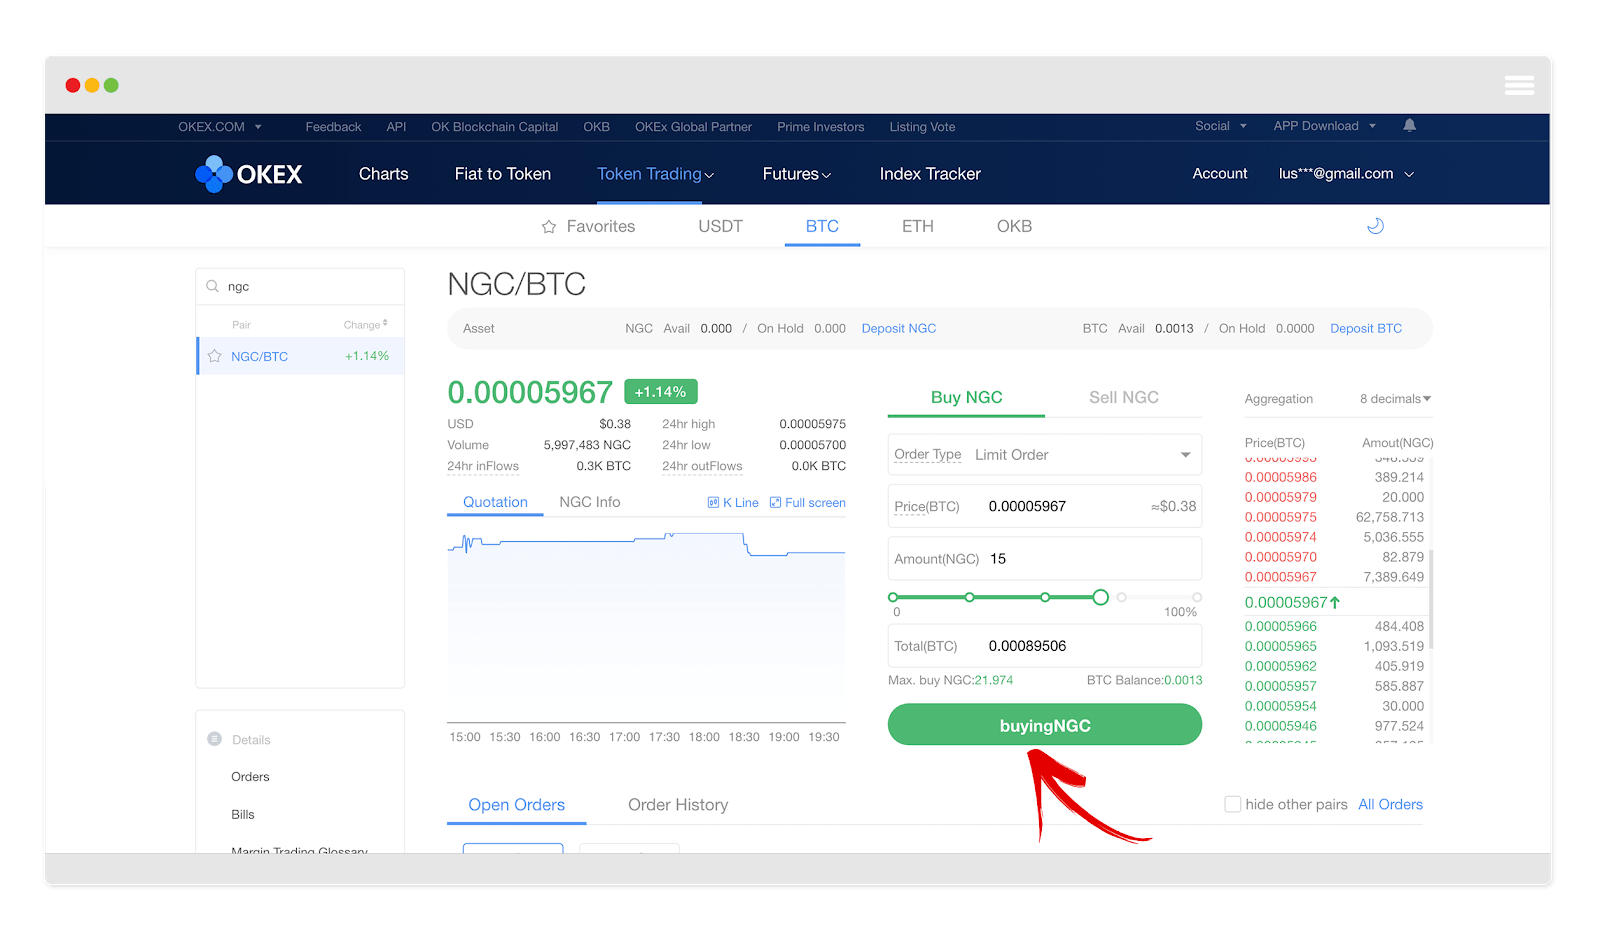The image size is (1600, 943).
Task: Click the Account link
Action: [1220, 174]
